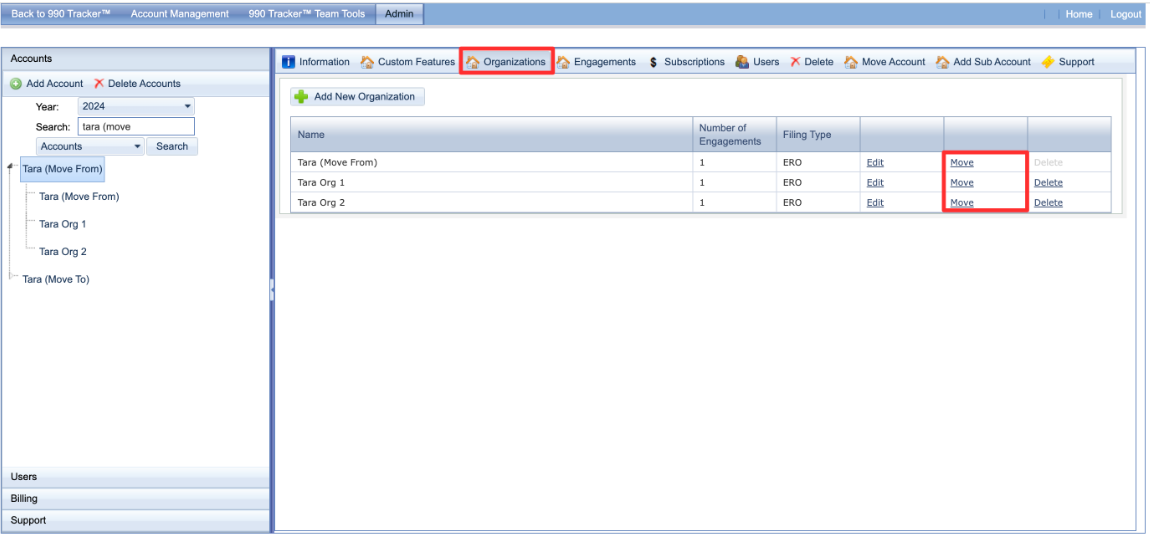The width and height of the screenshot is (1150, 534).
Task: Open the Support toolbar item
Action: pos(1048,62)
